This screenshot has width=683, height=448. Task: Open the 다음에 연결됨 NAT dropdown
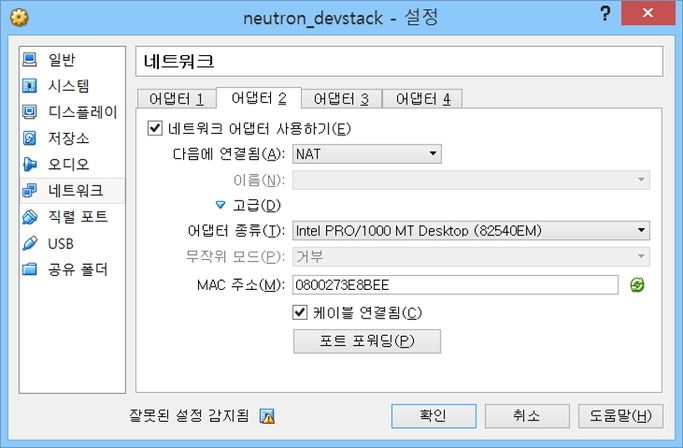(x=367, y=154)
